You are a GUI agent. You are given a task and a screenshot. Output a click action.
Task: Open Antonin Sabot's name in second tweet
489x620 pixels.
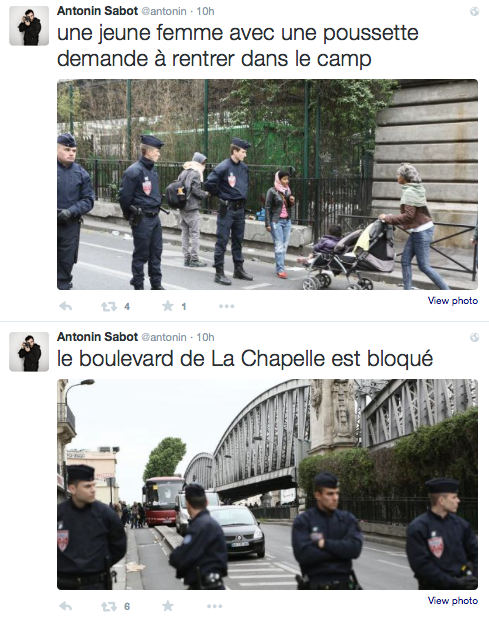coord(97,336)
